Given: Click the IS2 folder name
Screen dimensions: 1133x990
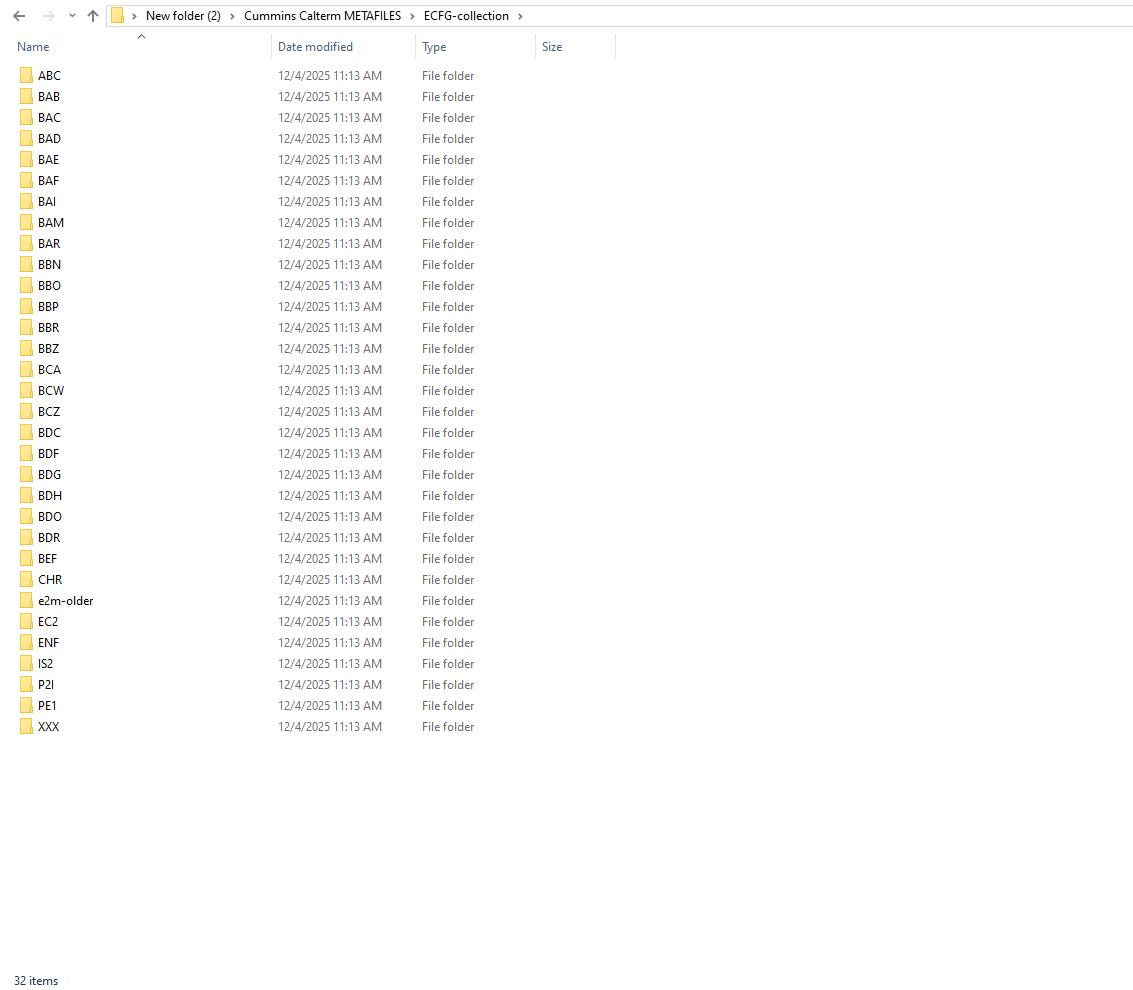Looking at the screenshot, I should pos(46,663).
